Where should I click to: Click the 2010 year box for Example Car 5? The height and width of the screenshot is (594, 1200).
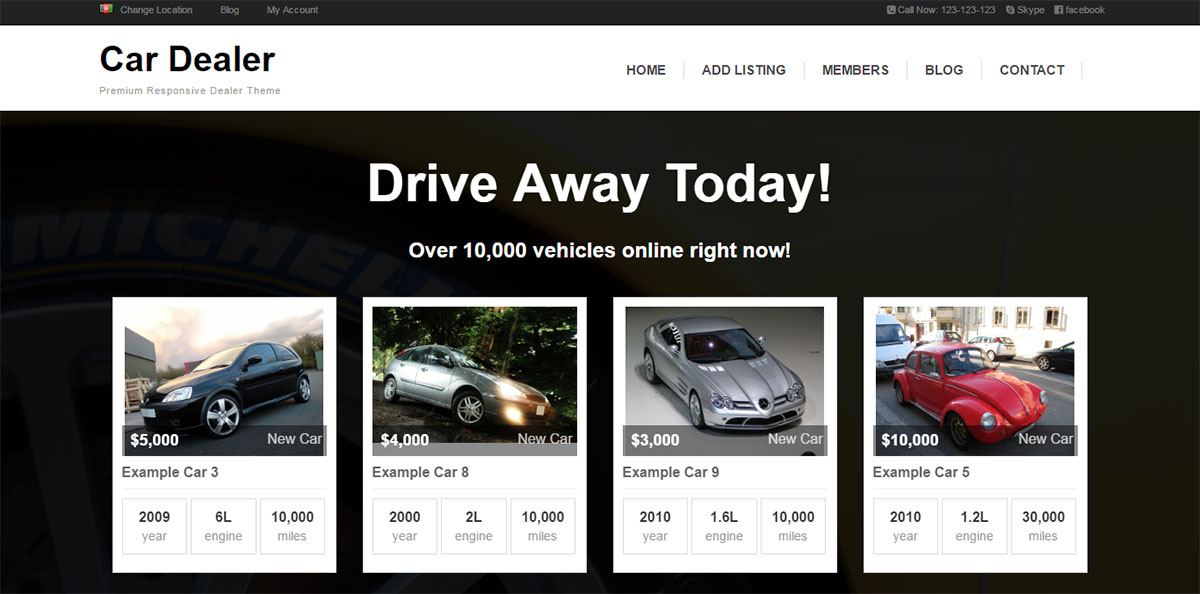pos(906,526)
